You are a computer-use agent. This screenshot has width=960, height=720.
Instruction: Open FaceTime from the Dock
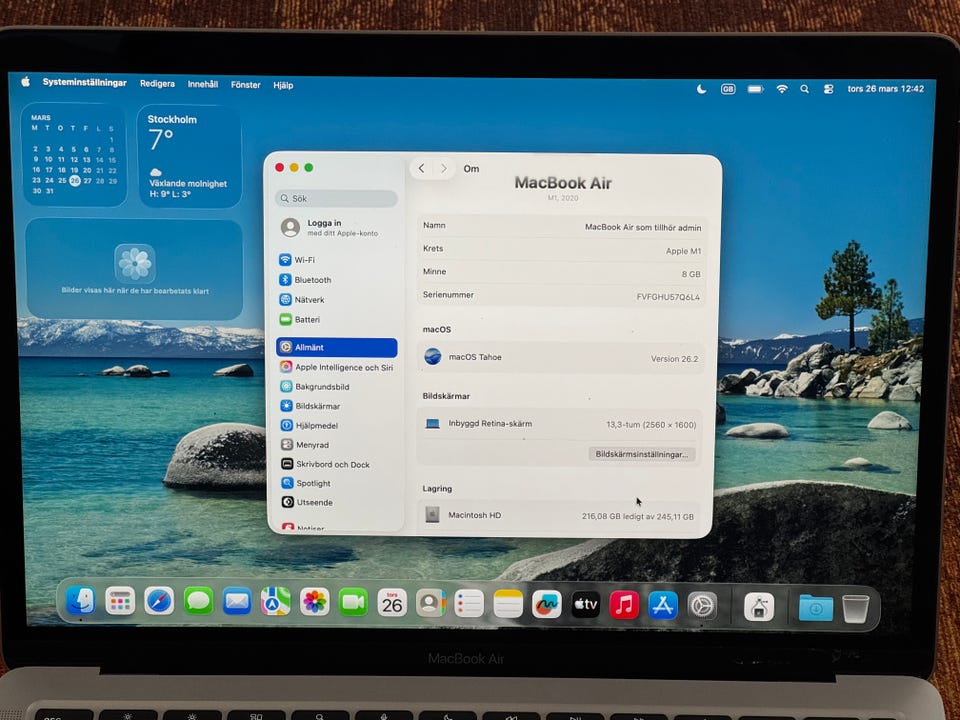353,603
